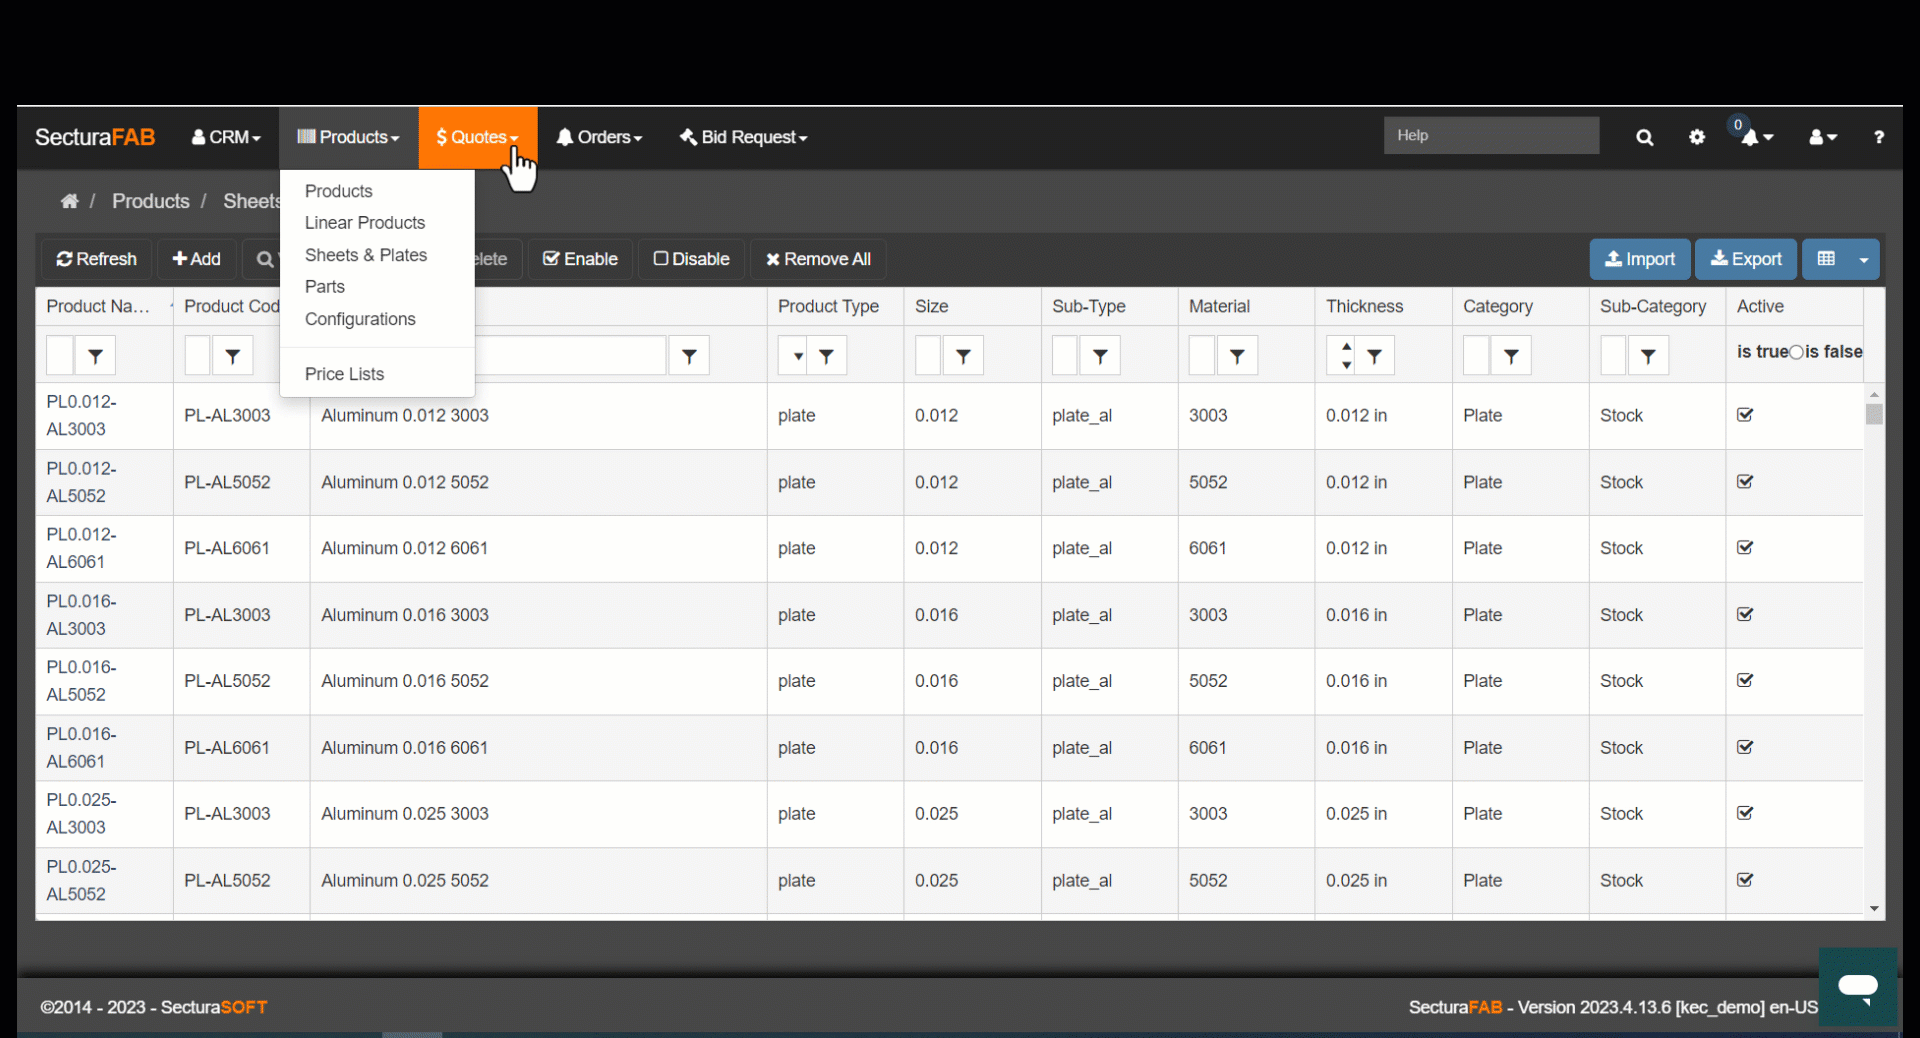Toggle Active checkbox for Aluminum 0.016 5052
The width and height of the screenshot is (1920, 1038).
coord(1745,681)
